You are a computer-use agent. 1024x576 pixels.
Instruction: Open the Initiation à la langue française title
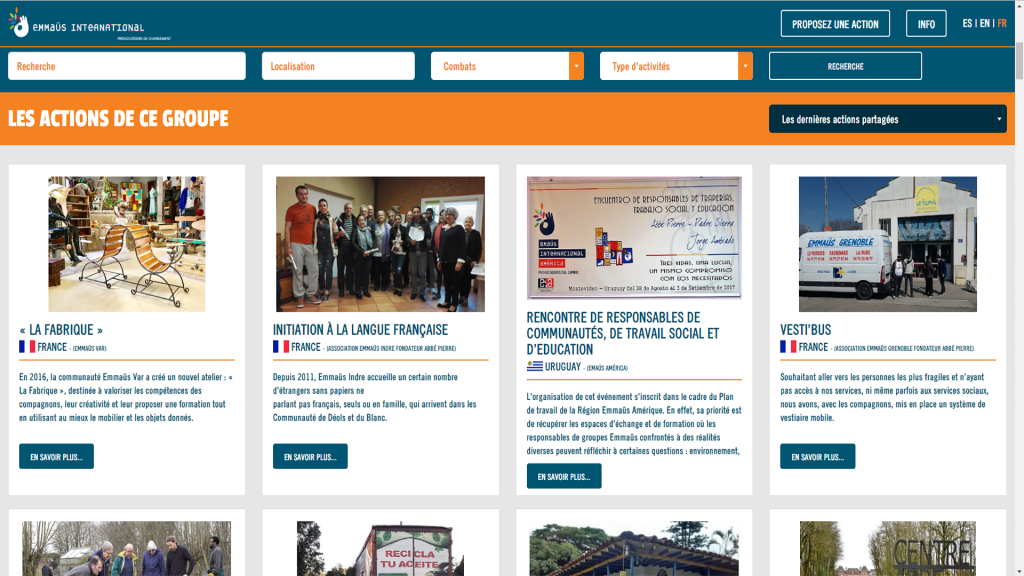click(x=360, y=330)
